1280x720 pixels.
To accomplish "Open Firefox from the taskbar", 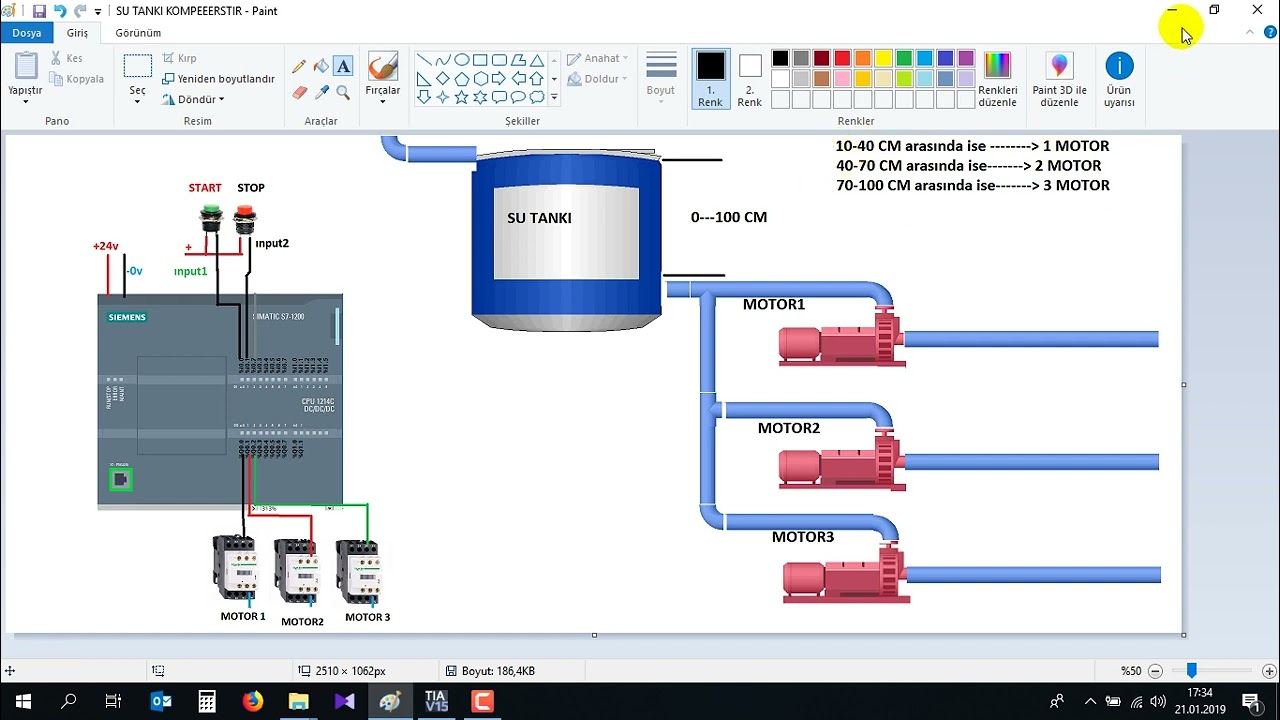I will (252, 701).
